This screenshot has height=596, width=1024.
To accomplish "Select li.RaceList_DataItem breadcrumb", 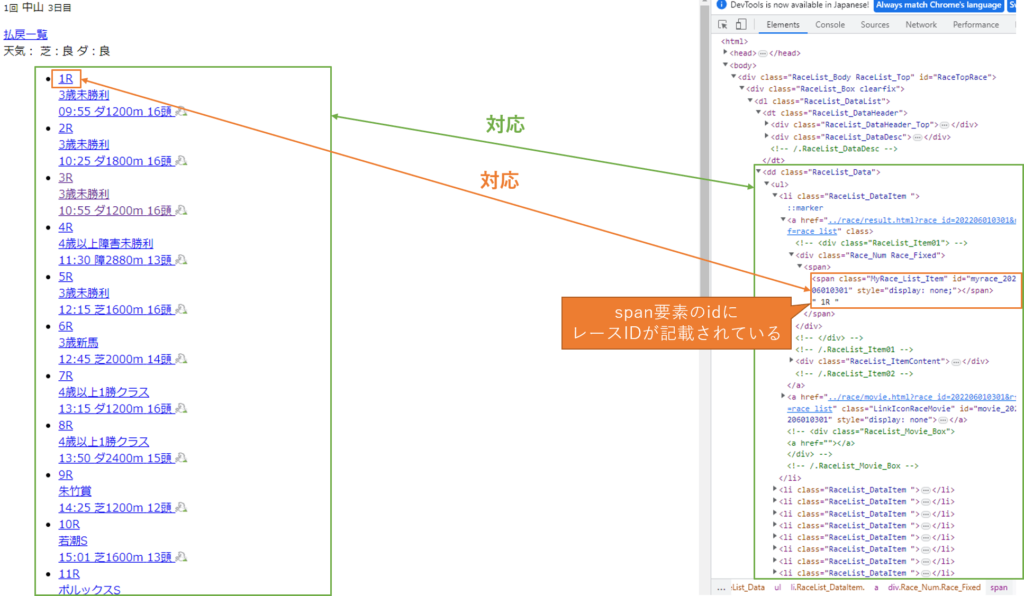I will 827,588.
